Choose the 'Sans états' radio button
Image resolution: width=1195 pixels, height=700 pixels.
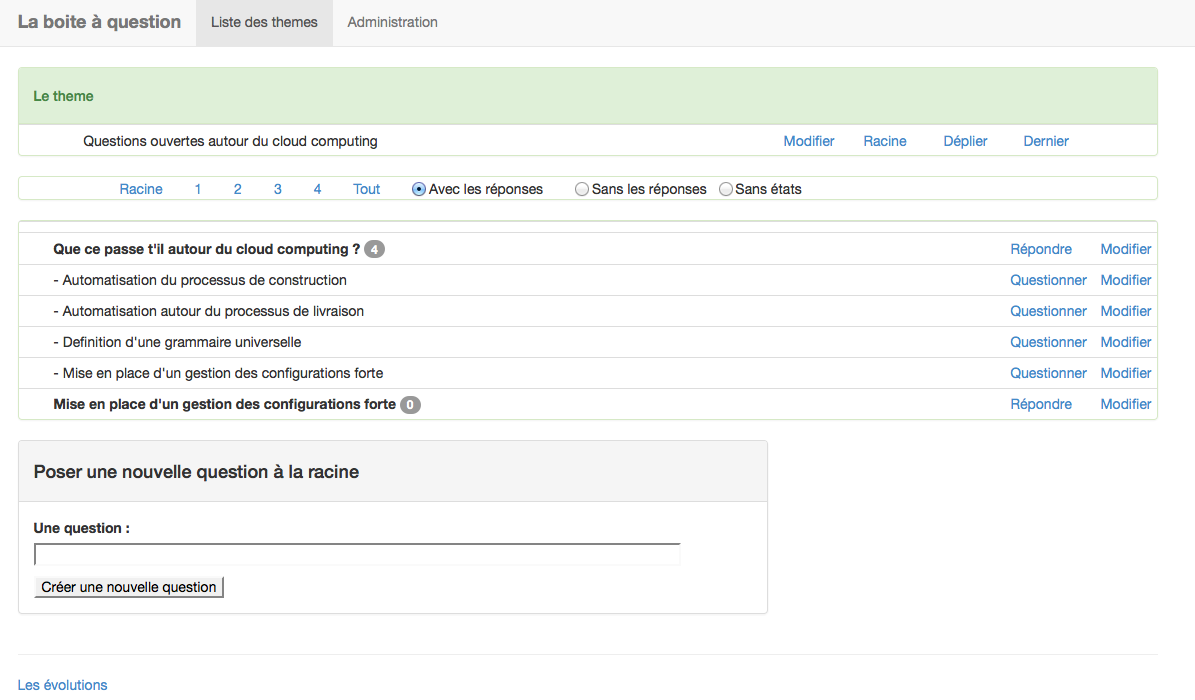pyautogui.click(x=726, y=189)
